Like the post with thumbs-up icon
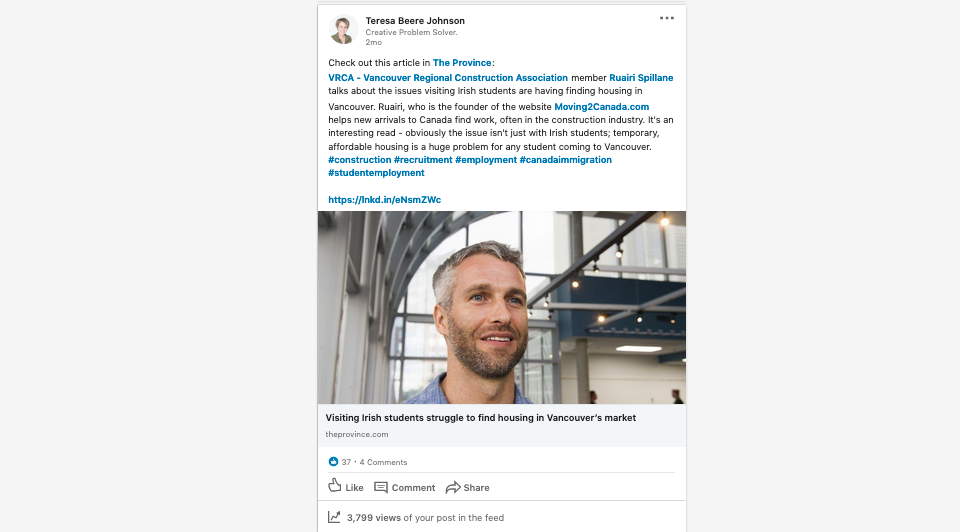This screenshot has height=532, width=960. coord(335,487)
